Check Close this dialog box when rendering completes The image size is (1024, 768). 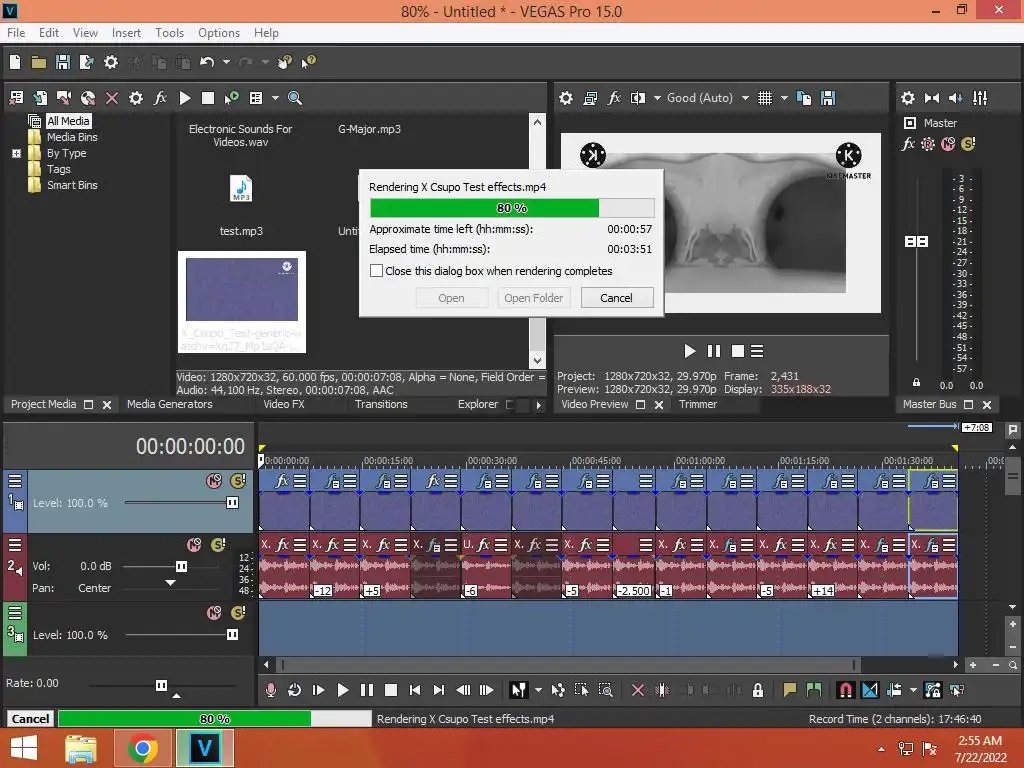376,270
